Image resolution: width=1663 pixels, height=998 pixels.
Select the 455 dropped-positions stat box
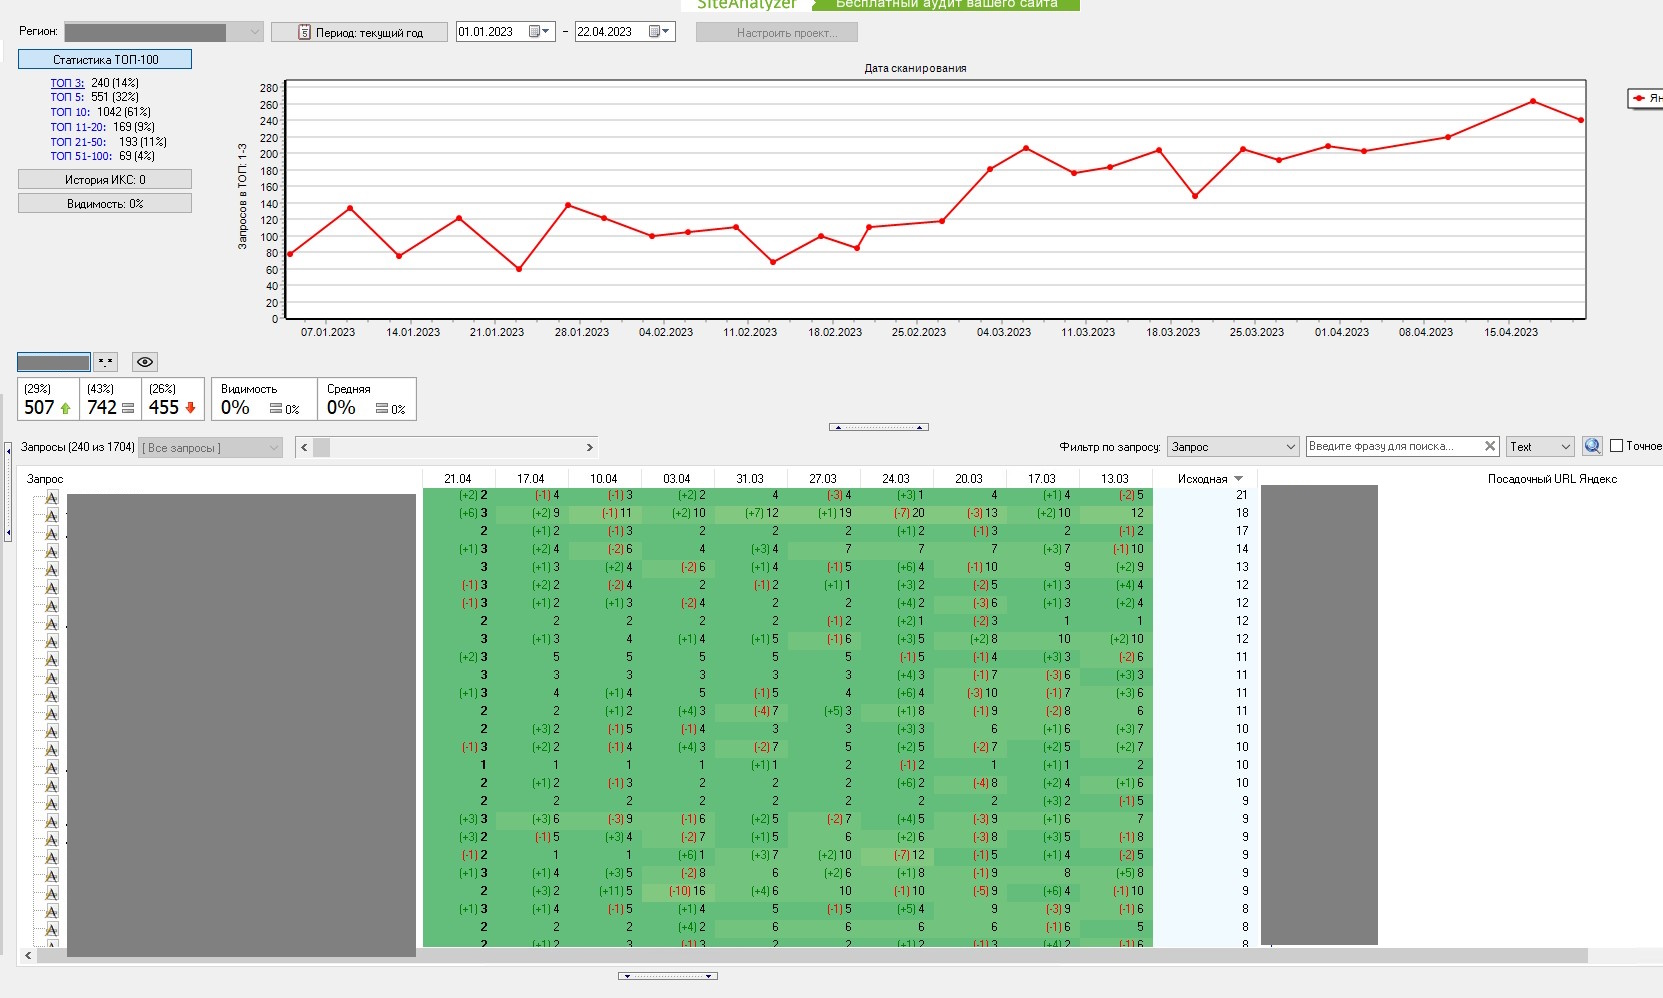coord(173,399)
